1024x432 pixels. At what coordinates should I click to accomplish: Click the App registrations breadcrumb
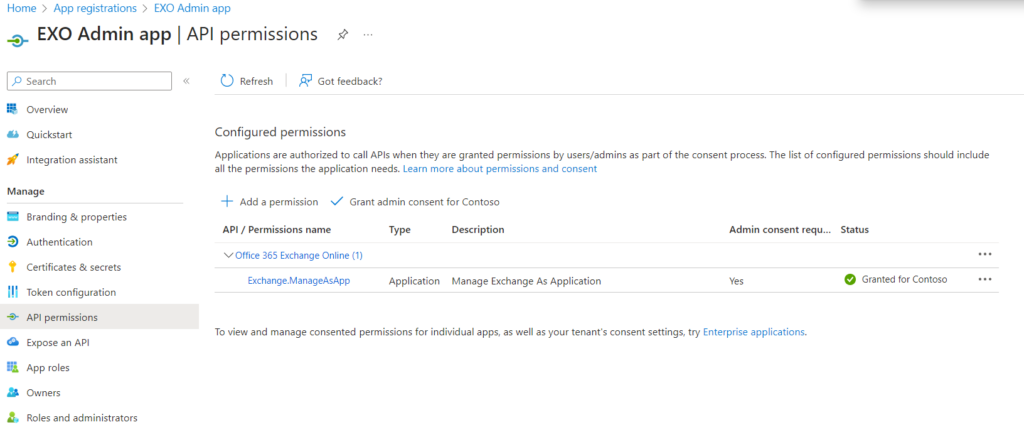click(95, 8)
